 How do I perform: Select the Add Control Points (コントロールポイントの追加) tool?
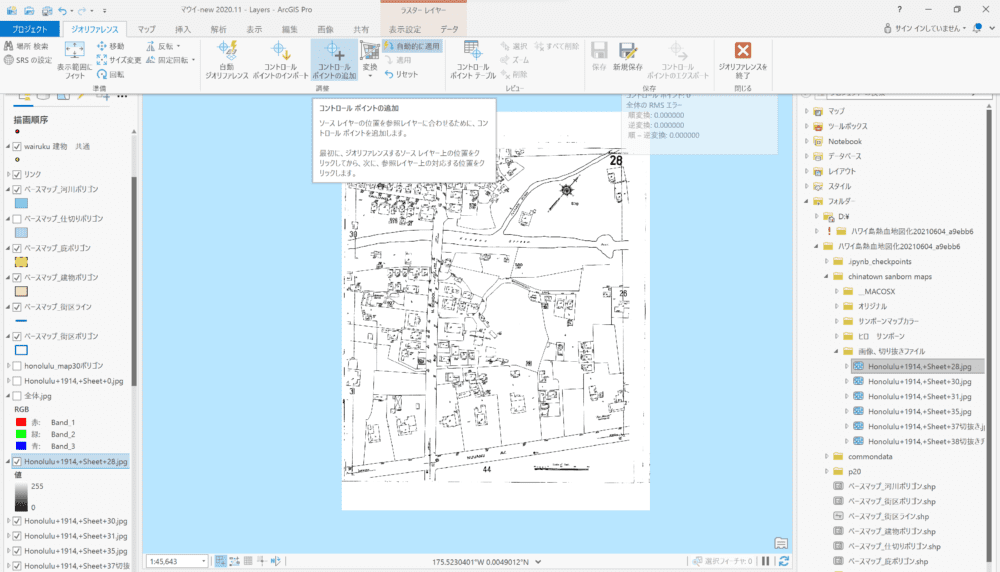coord(334,59)
